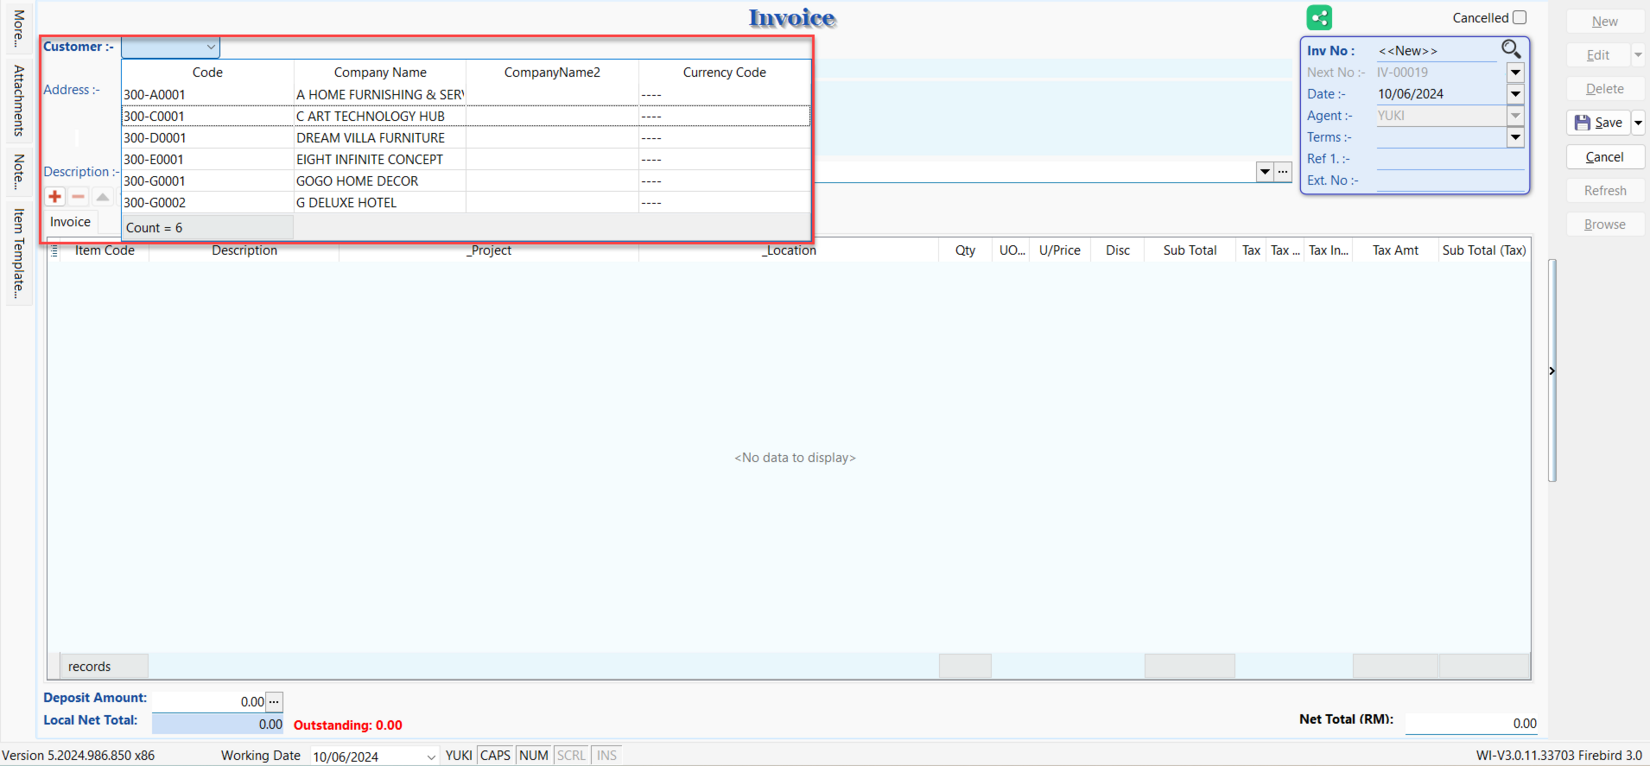
Task: Open the Working Date dropdown
Action: [x=430, y=757]
